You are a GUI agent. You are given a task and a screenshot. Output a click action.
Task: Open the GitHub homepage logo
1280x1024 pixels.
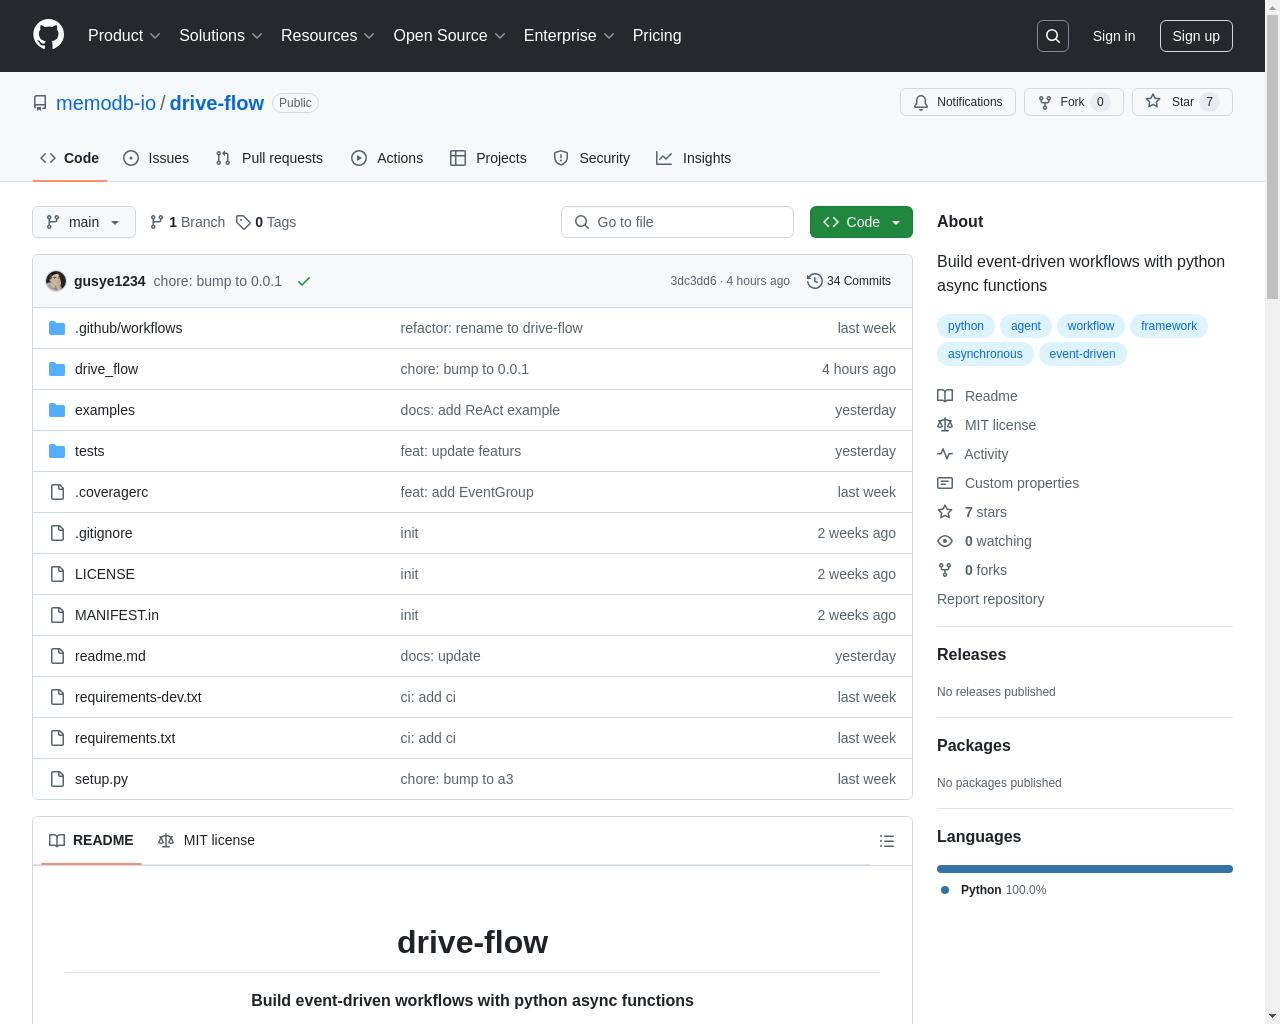[x=48, y=35]
